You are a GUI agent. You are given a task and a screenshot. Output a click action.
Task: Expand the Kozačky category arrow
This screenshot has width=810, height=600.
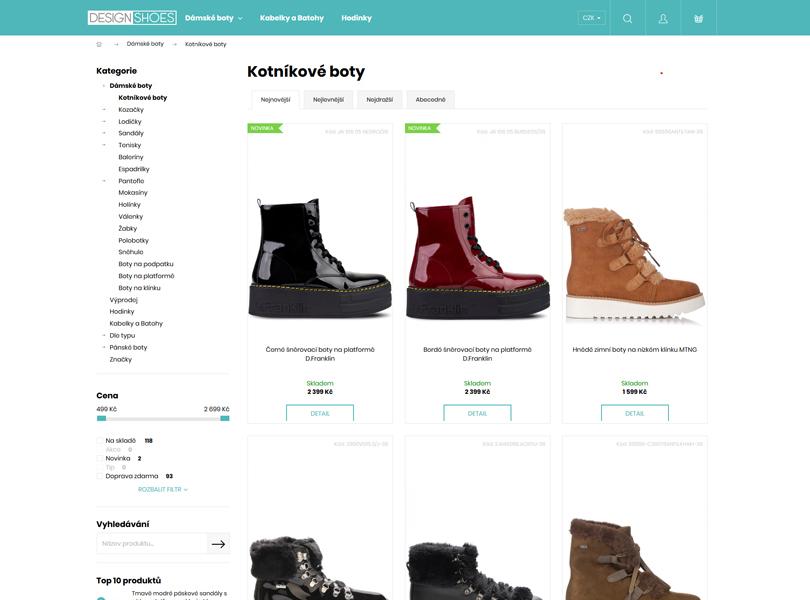pos(104,110)
